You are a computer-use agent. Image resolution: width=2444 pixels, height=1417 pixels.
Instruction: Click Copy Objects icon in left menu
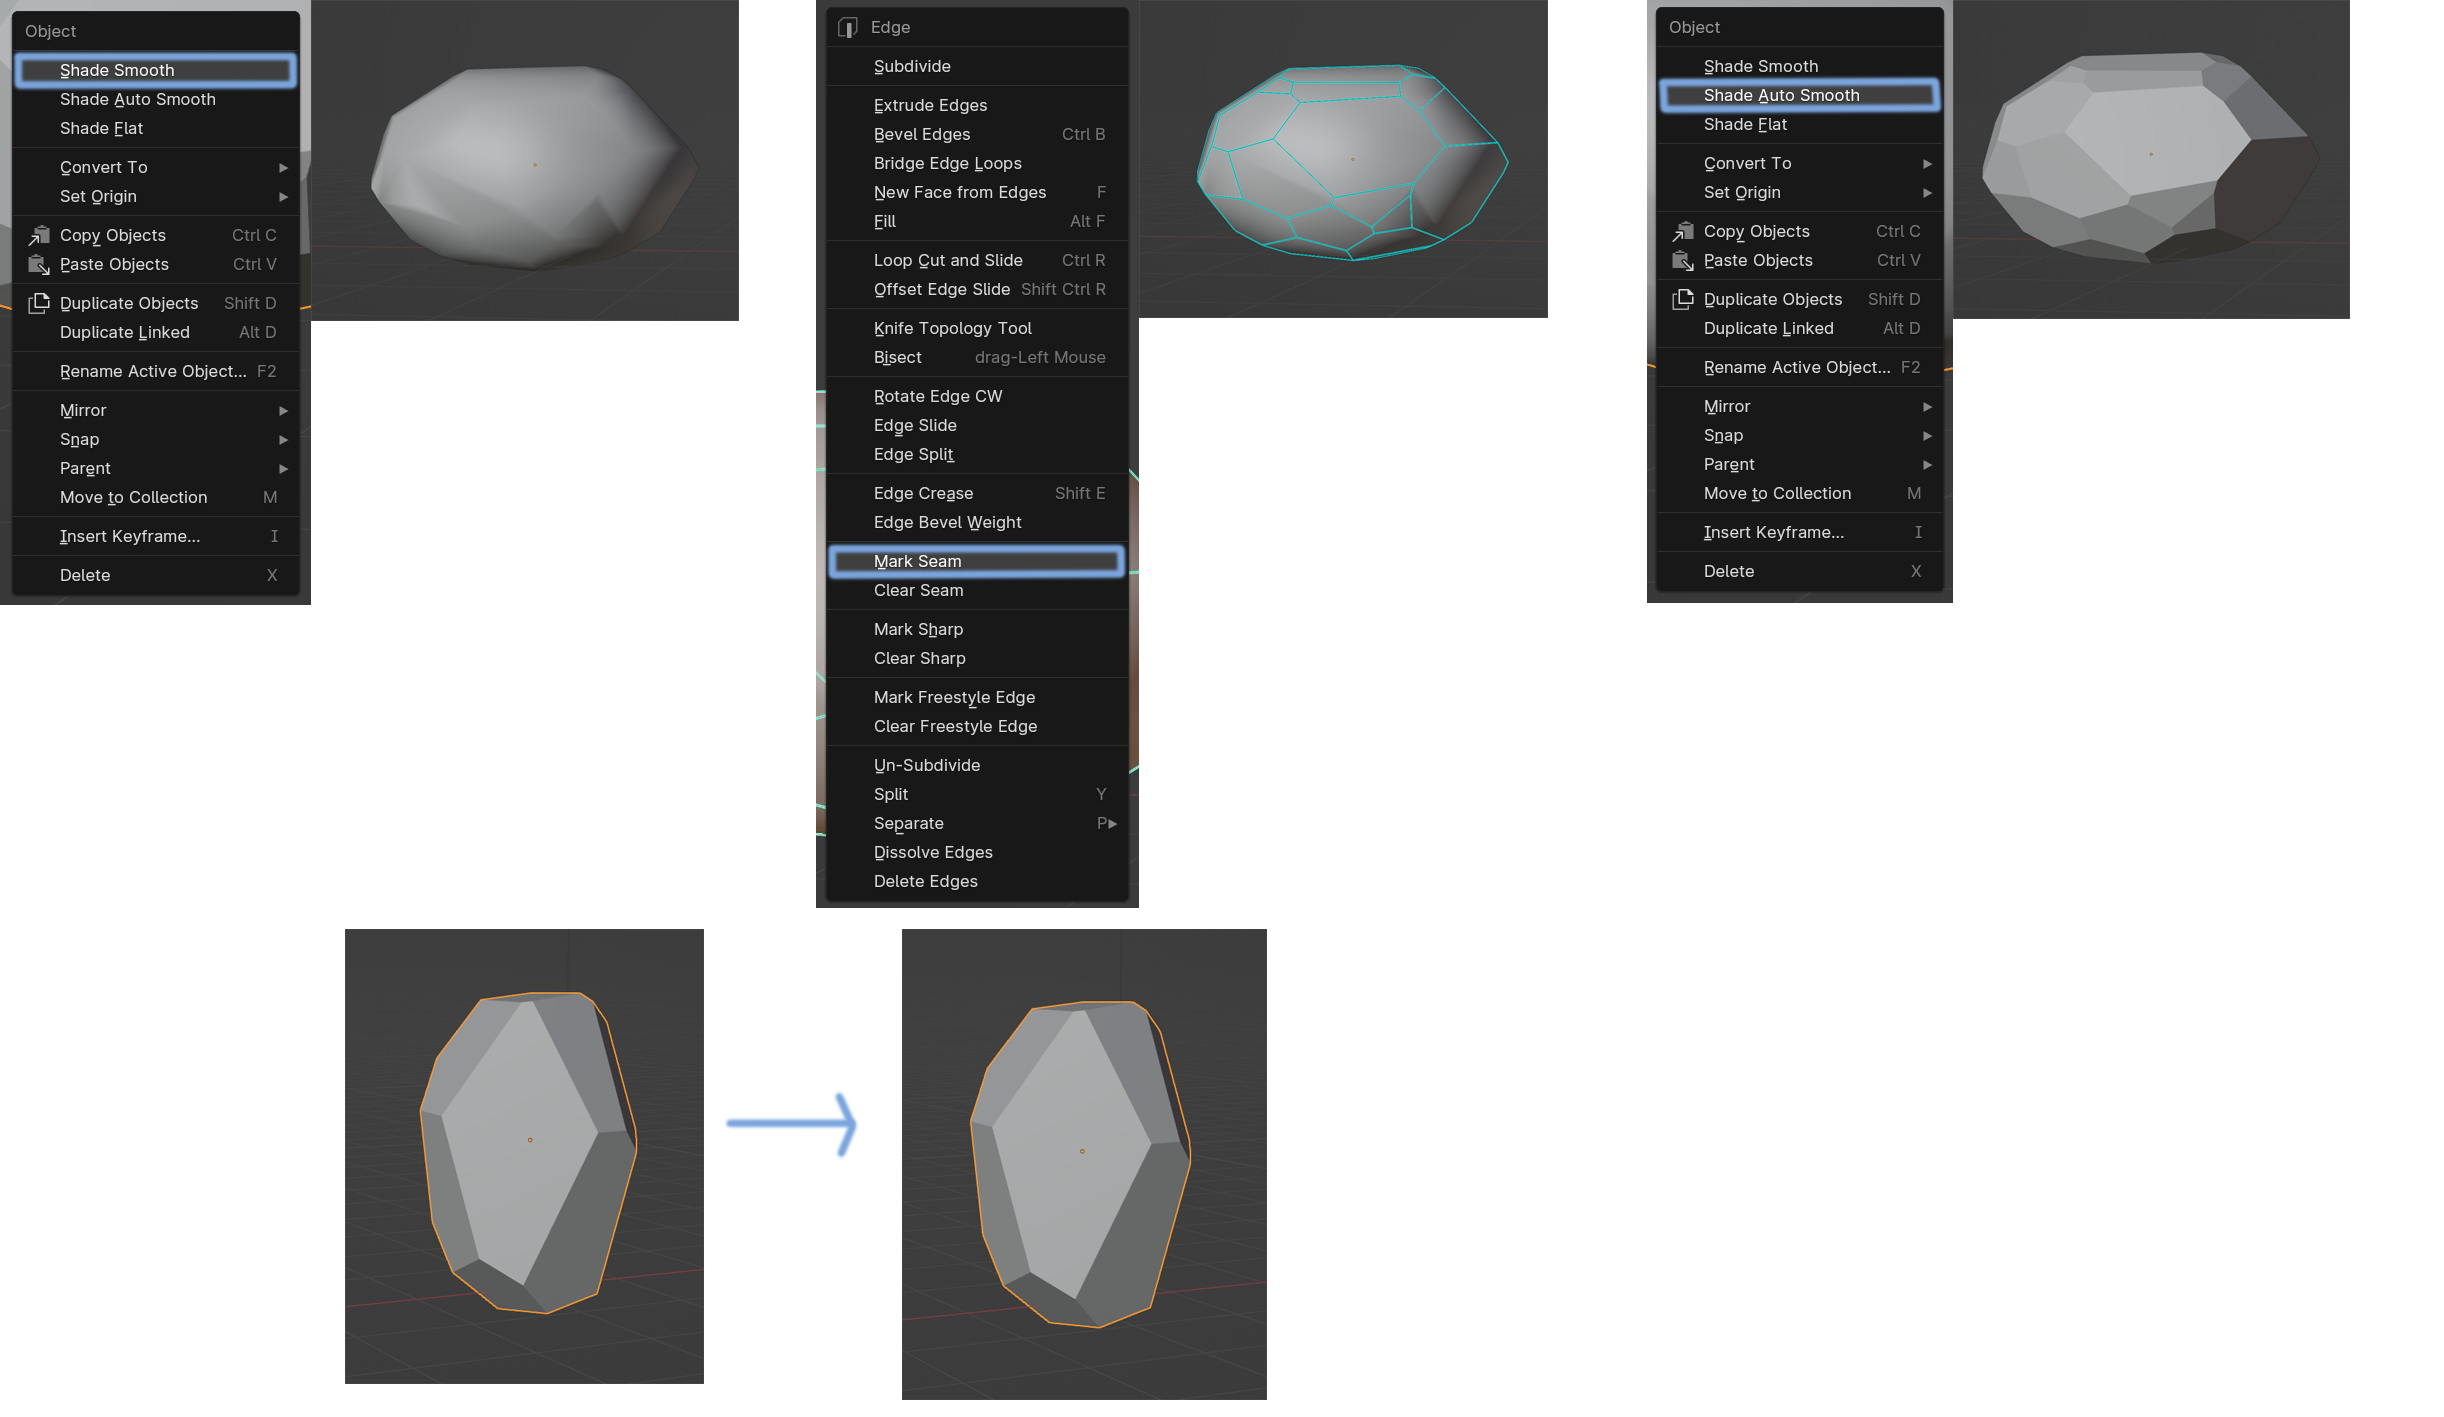click(38, 235)
